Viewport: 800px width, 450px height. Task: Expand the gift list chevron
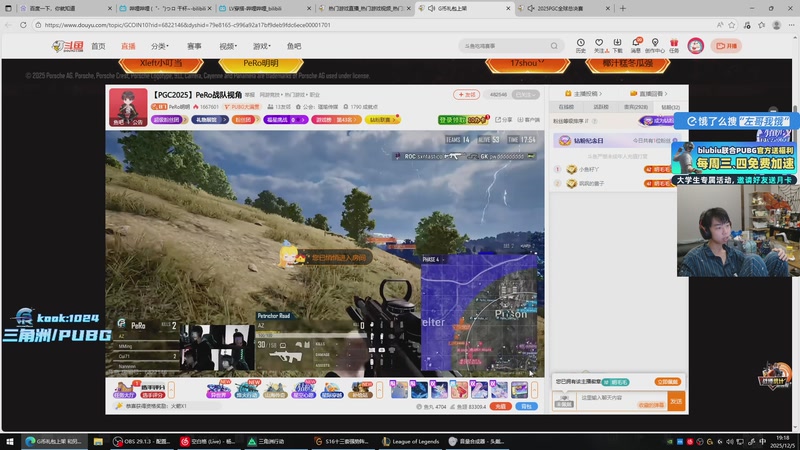point(534,390)
